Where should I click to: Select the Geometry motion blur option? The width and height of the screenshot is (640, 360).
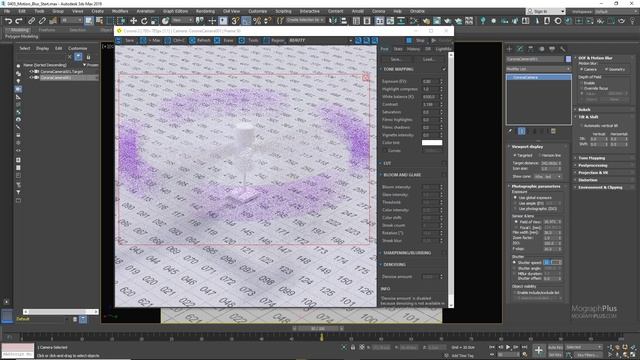[x=606, y=69]
